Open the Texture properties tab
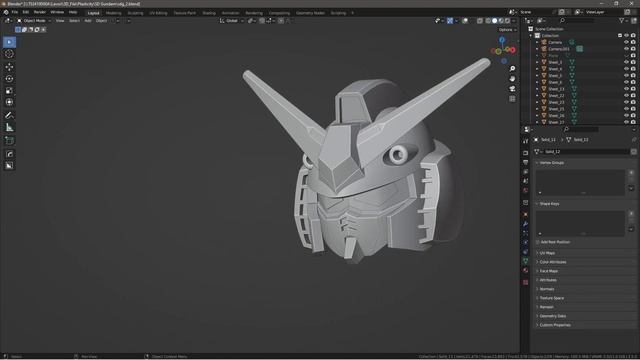 pyautogui.click(x=525, y=282)
